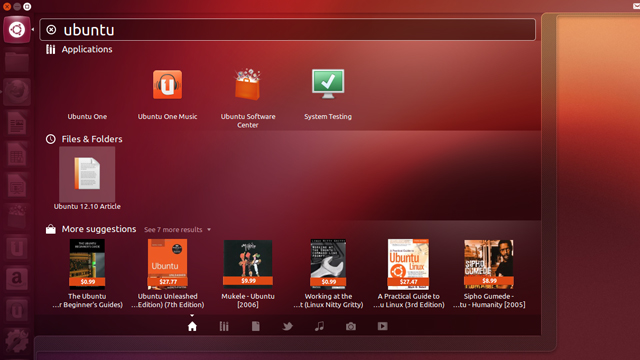This screenshot has height=360, width=640.
Task: Click the More suggestions section header
Action: coord(91,229)
